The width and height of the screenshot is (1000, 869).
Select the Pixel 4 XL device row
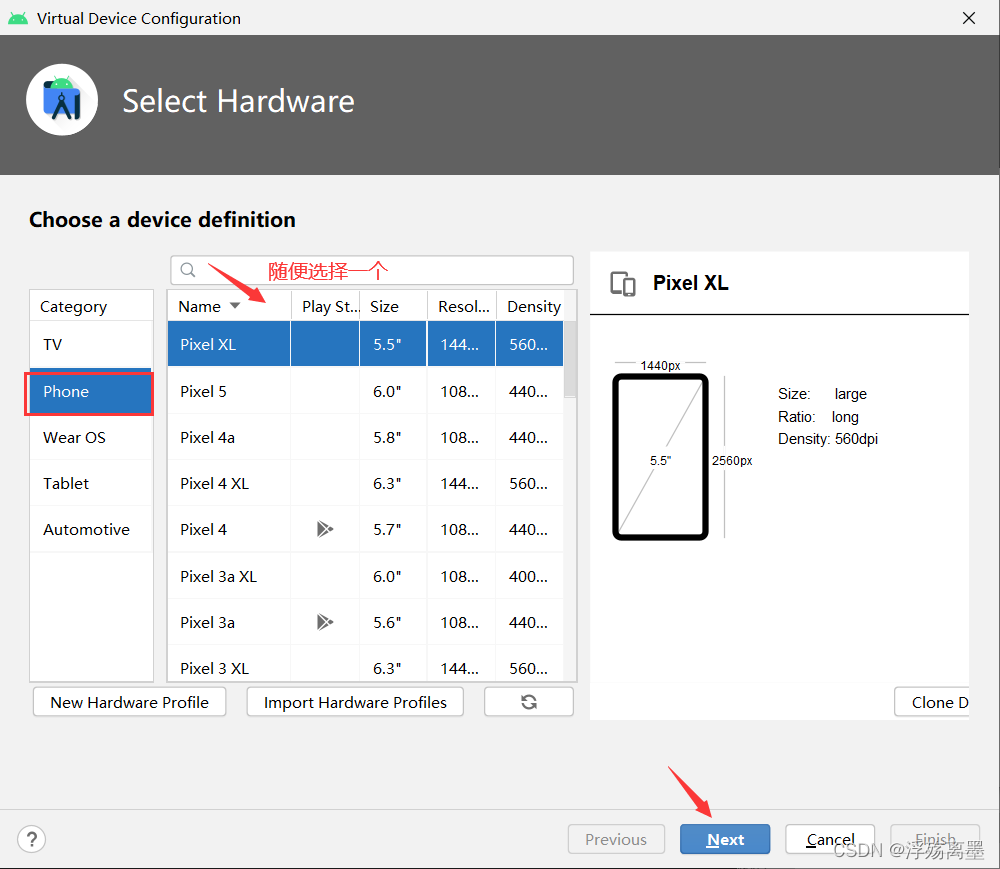(x=365, y=483)
